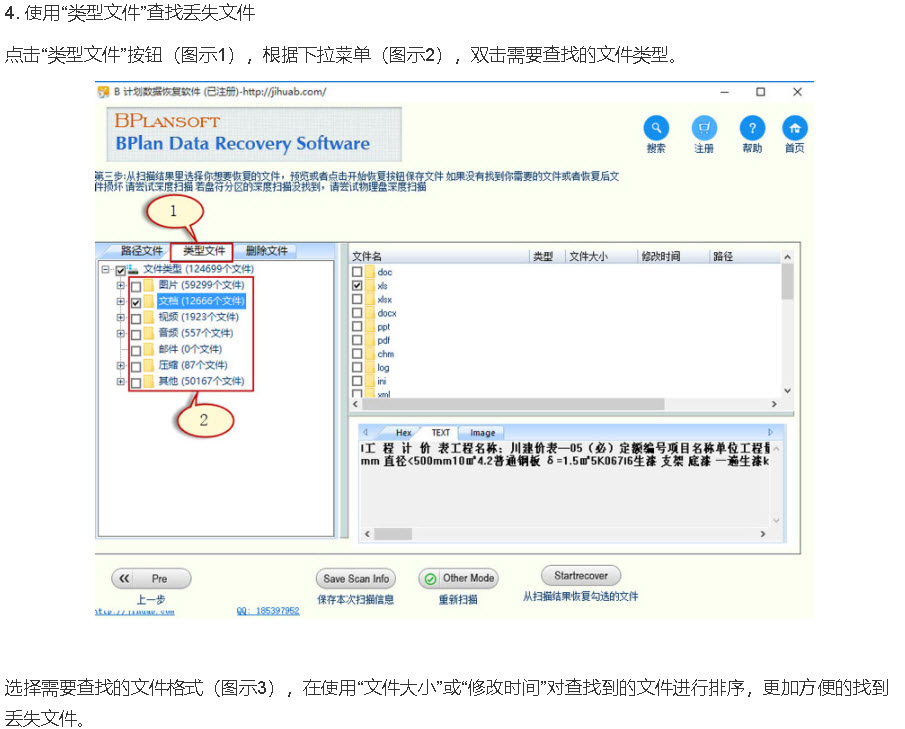The width and height of the screenshot is (905, 729).
Task: Go to 首页 home icon
Action: (x=795, y=128)
